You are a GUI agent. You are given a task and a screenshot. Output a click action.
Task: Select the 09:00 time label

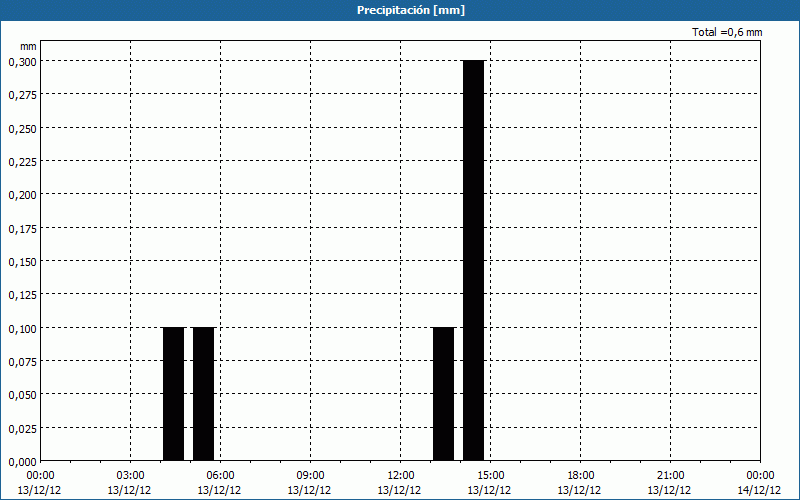coord(310,476)
